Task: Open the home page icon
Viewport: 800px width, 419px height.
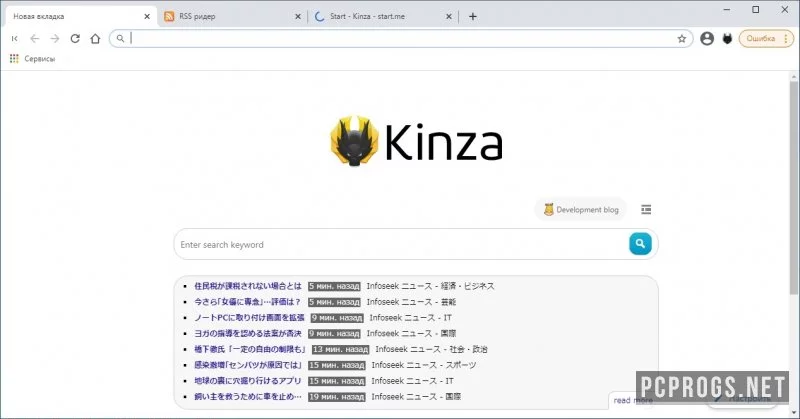Action: 95,38
